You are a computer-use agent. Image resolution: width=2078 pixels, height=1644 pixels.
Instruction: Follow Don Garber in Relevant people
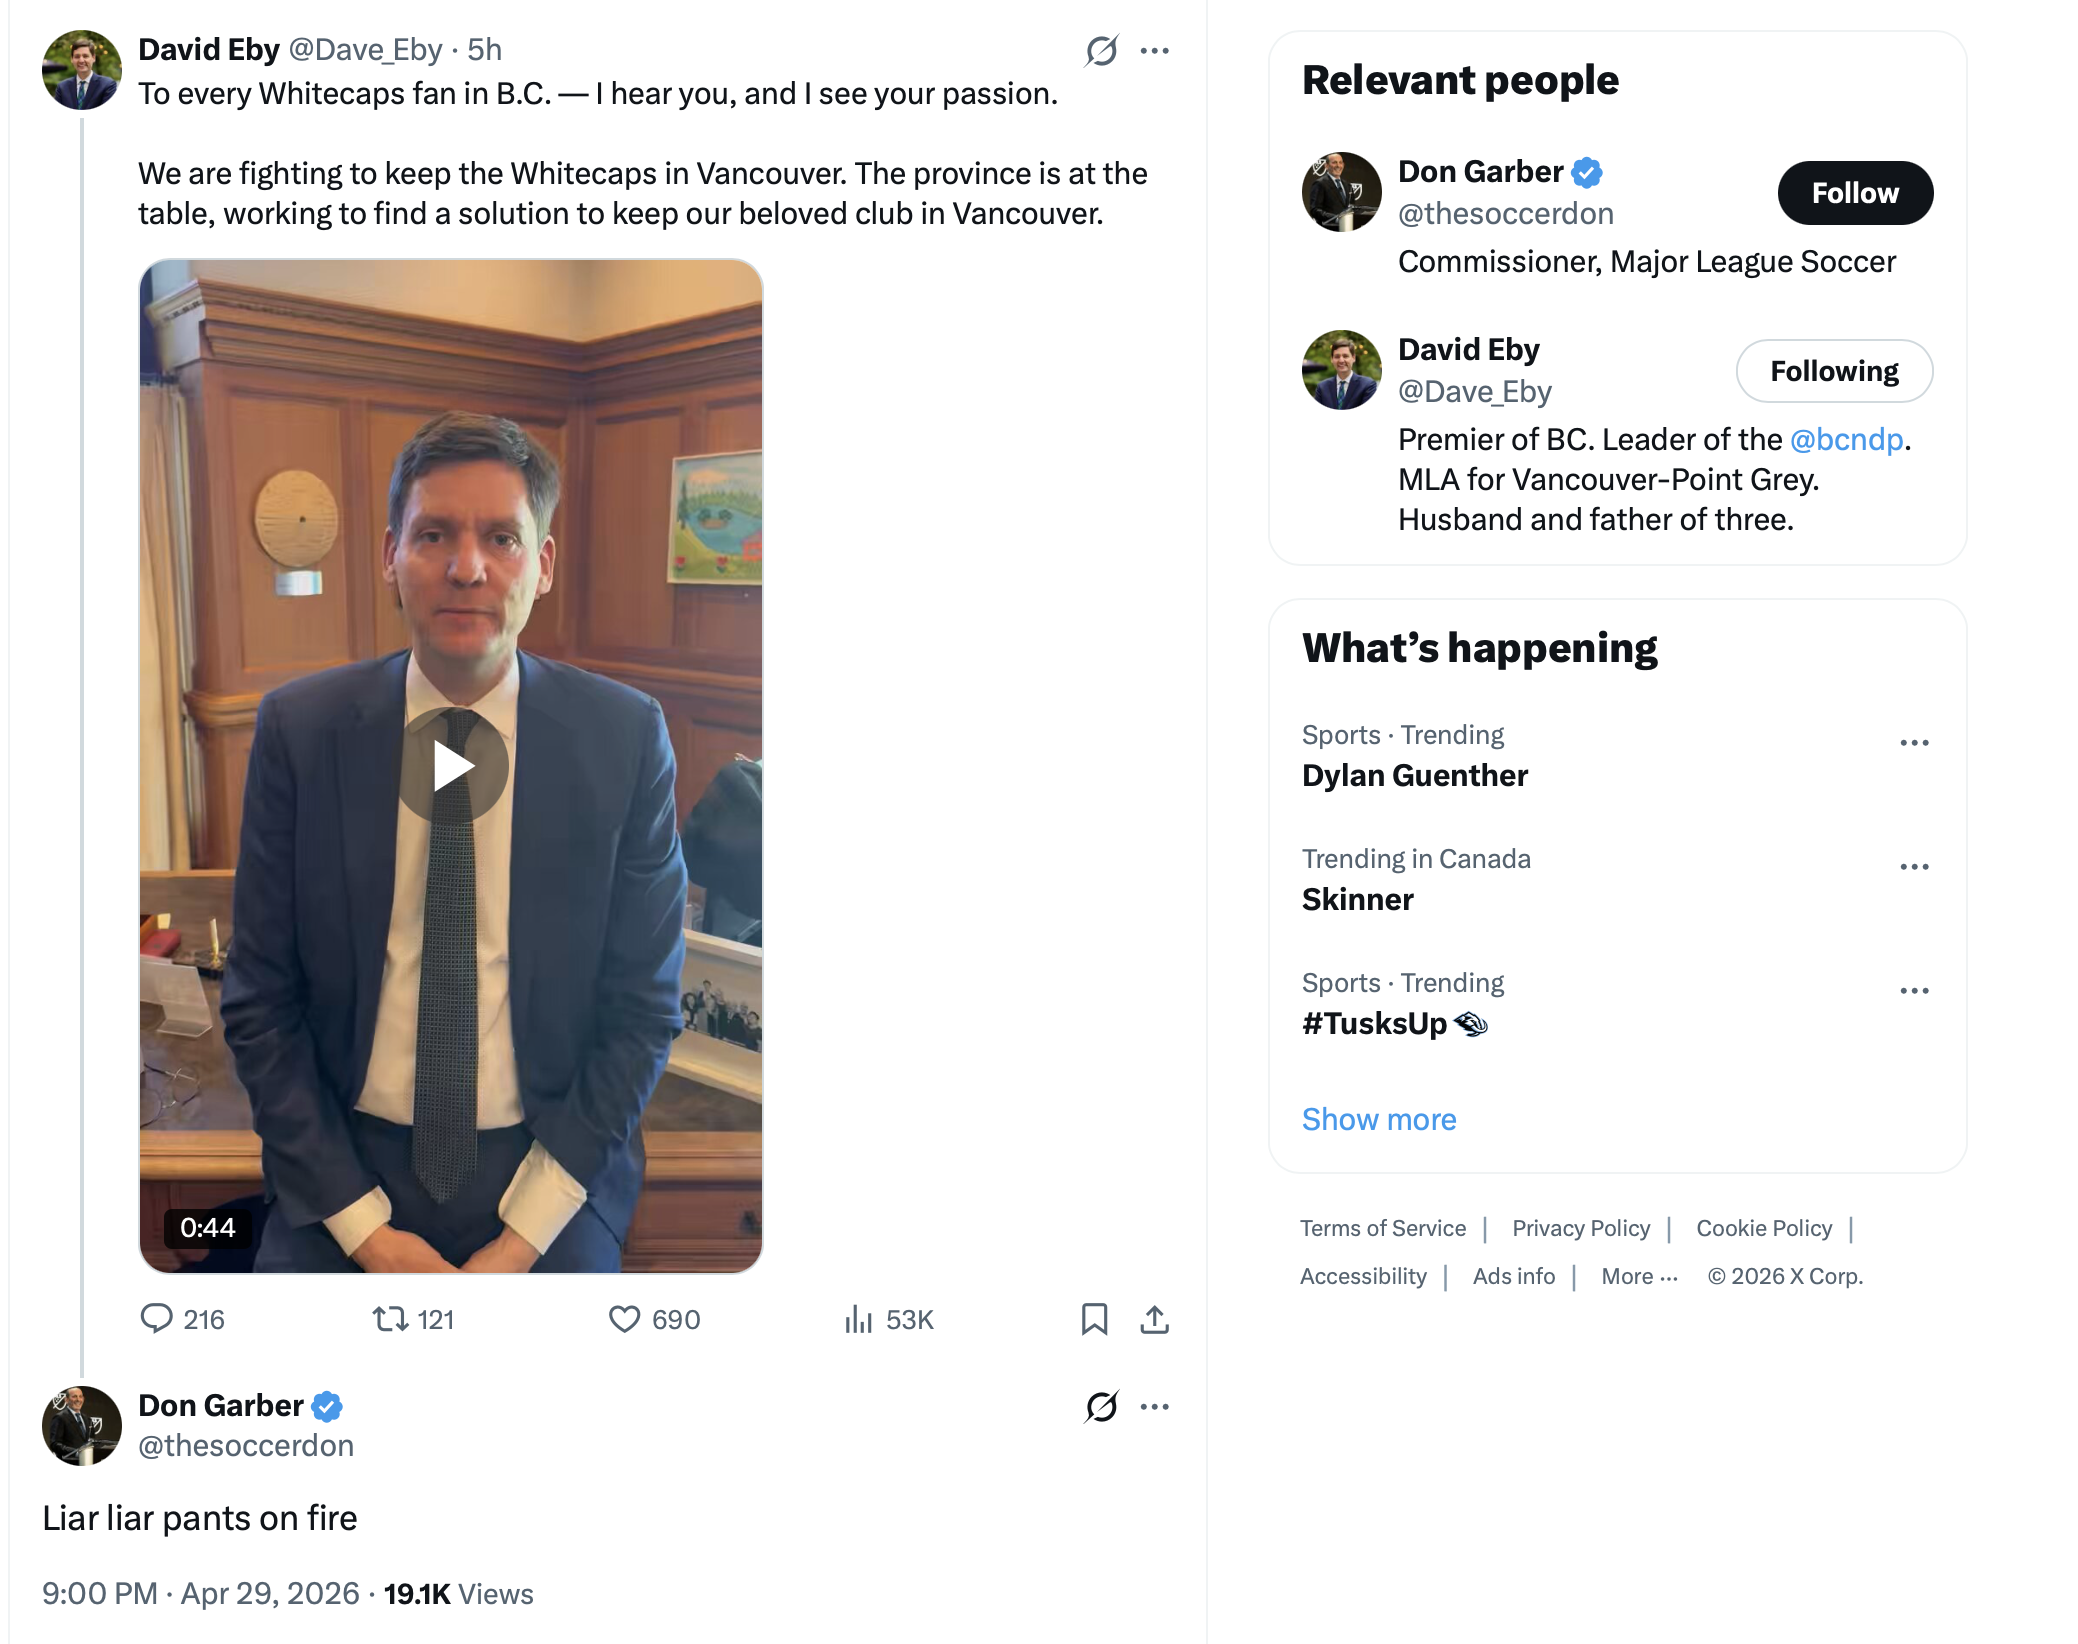coord(1854,193)
